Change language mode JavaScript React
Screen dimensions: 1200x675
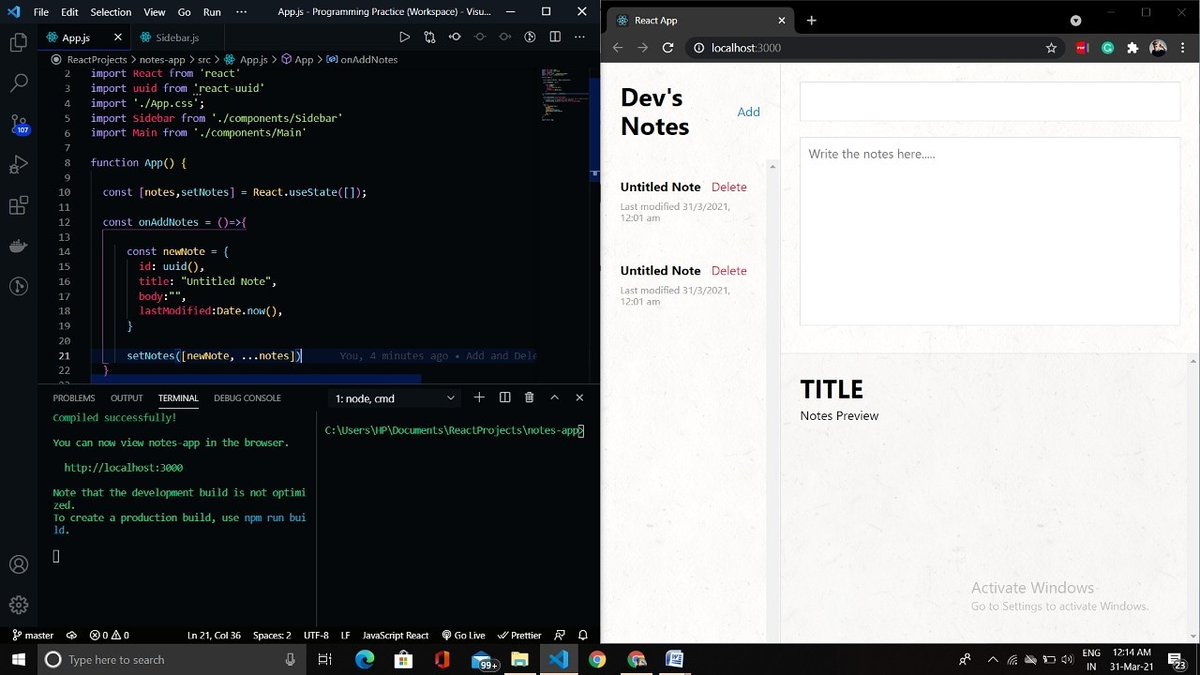[395, 635]
